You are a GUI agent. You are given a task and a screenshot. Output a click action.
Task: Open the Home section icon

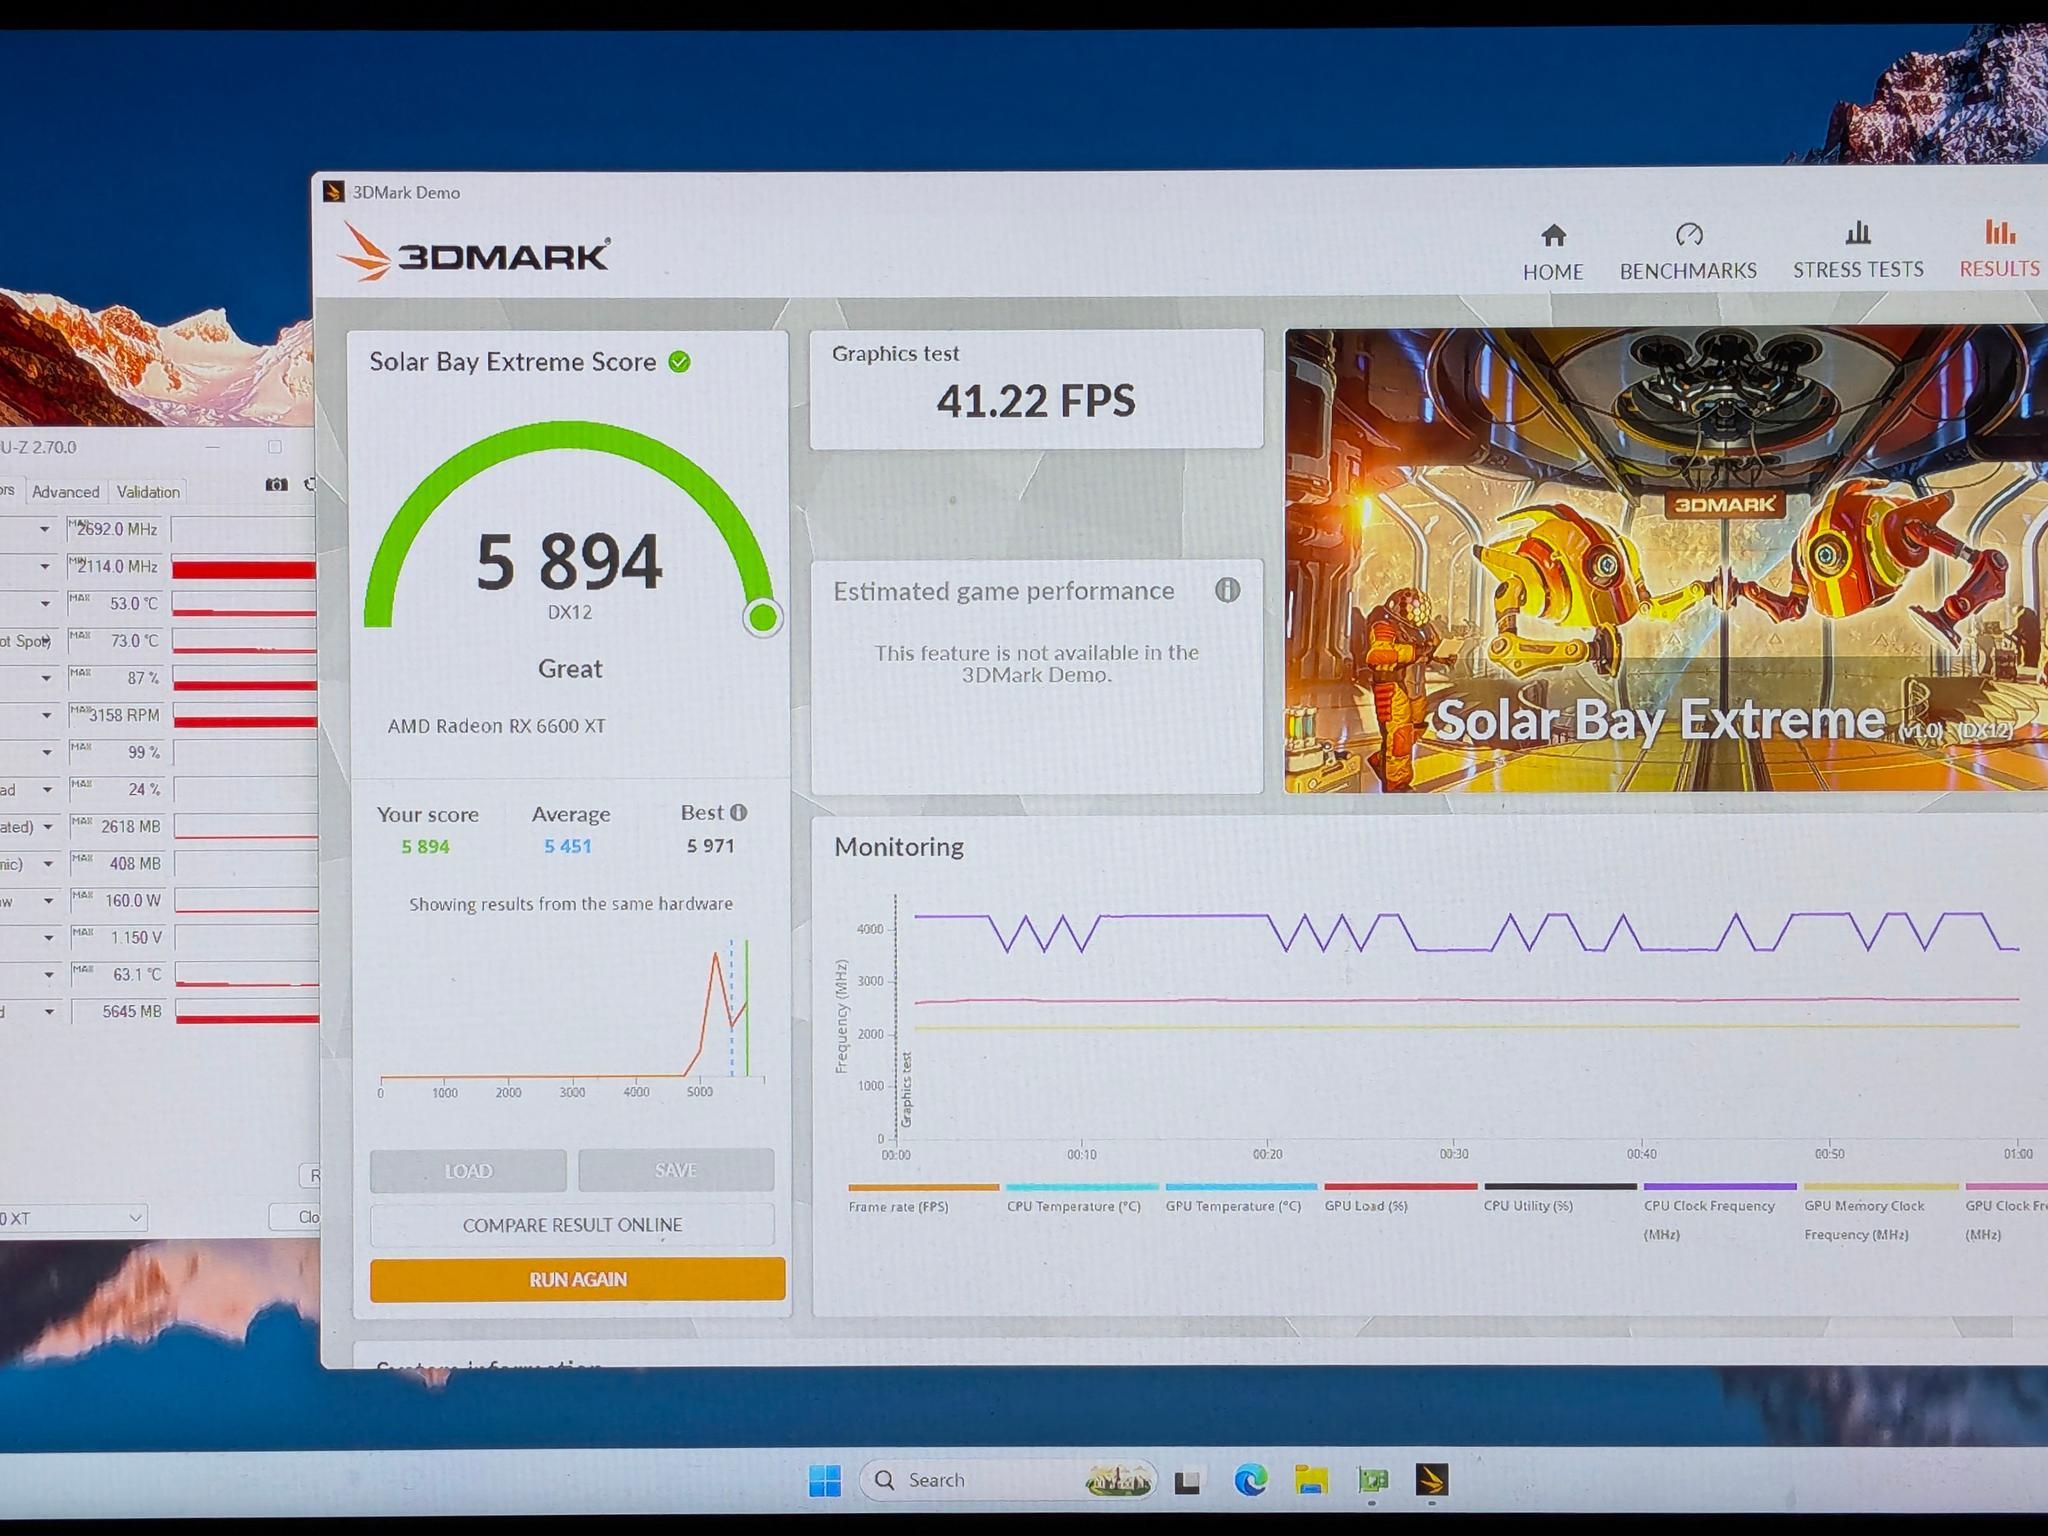tap(1553, 236)
